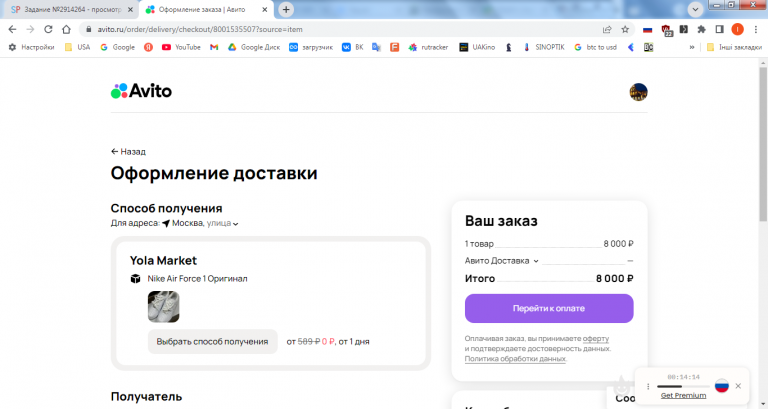Click the Get Premium link
The width and height of the screenshot is (768, 409).
coord(683,395)
